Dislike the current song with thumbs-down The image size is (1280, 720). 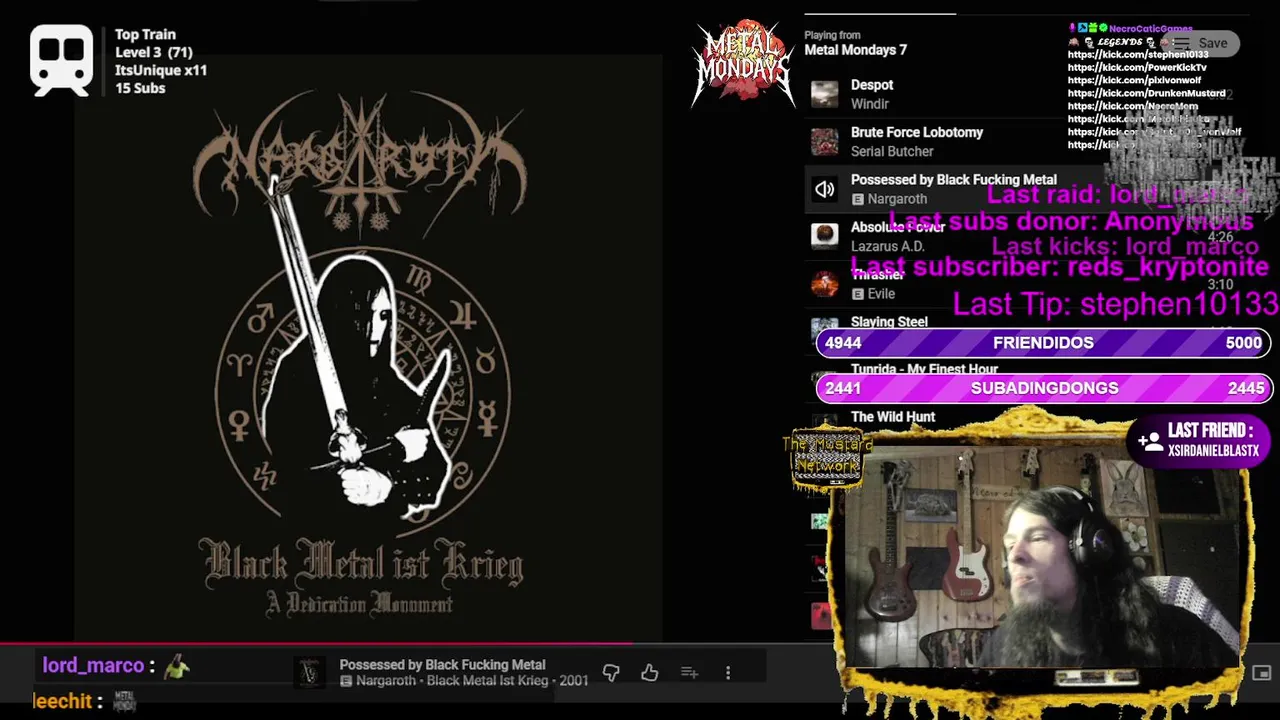pyautogui.click(x=611, y=673)
